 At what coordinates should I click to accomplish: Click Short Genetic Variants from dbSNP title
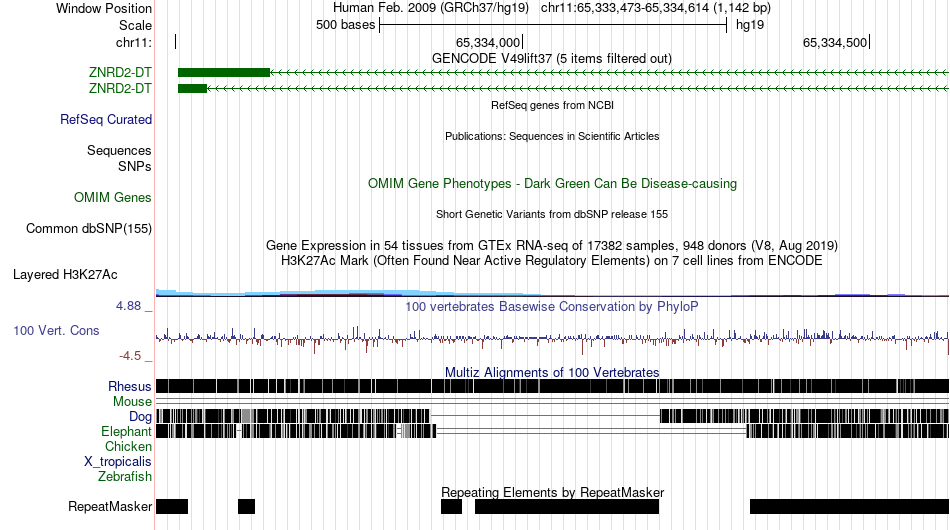(x=552, y=214)
